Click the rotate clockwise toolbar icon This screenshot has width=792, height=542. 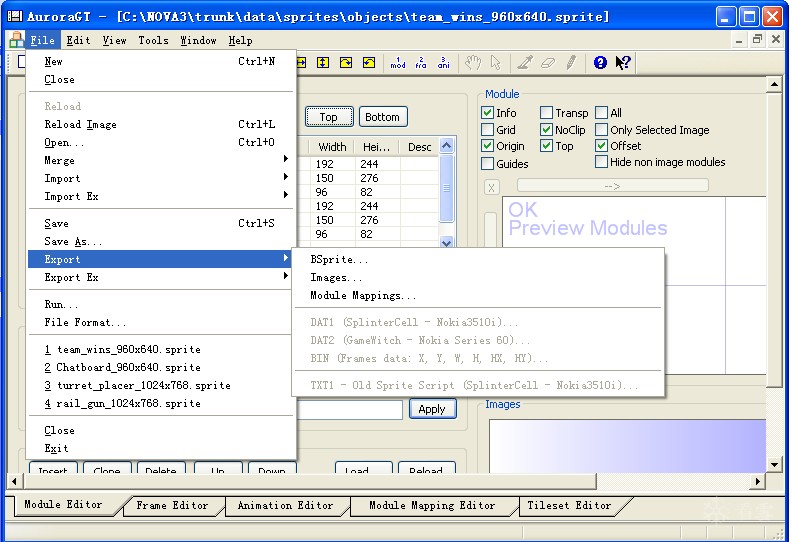pos(346,63)
